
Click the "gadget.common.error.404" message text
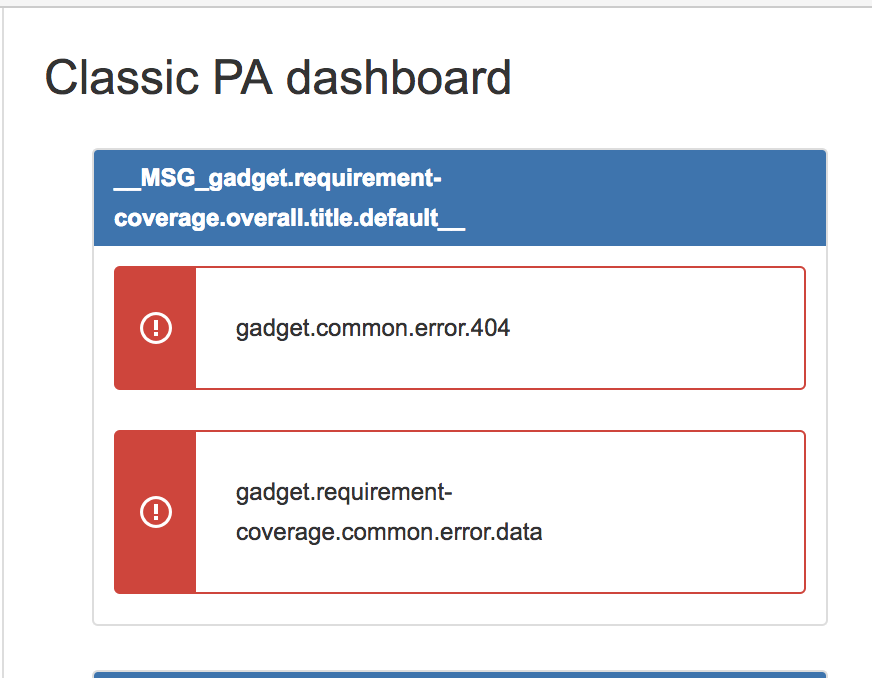click(x=373, y=328)
